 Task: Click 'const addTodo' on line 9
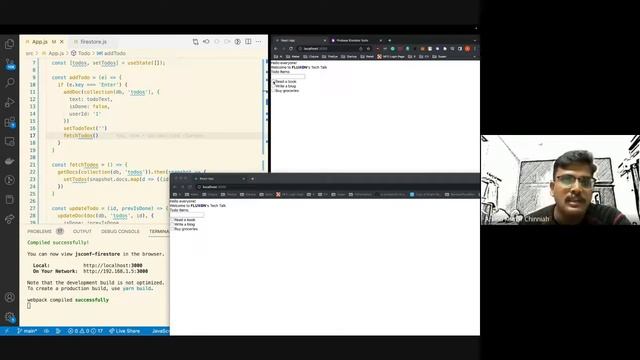coord(71,78)
